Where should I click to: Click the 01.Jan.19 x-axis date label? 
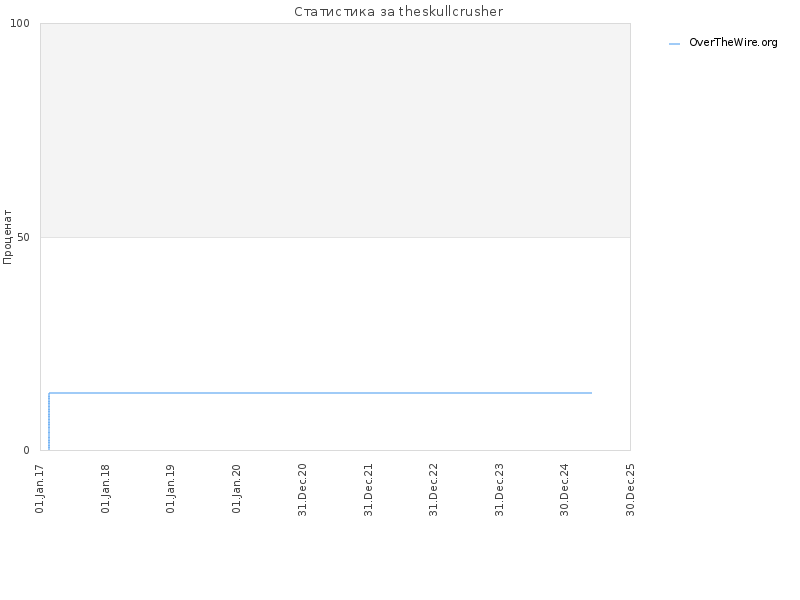click(x=170, y=488)
